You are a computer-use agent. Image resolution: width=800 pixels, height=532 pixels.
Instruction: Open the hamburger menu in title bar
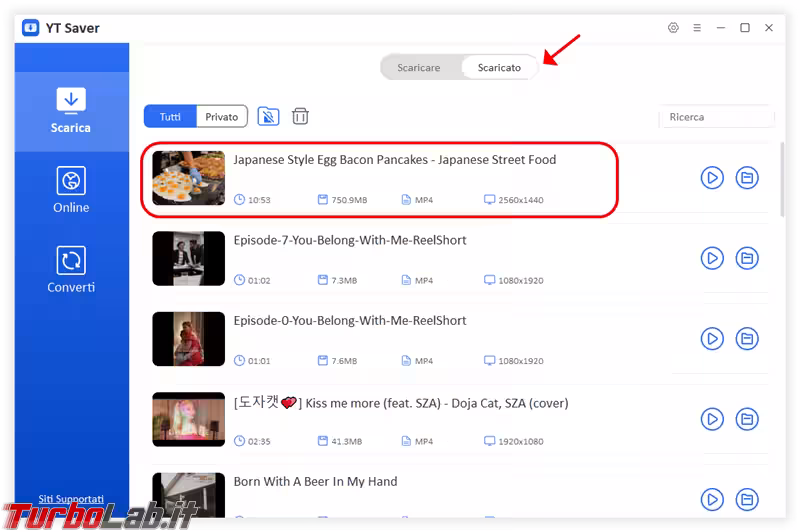pos(697,28)
